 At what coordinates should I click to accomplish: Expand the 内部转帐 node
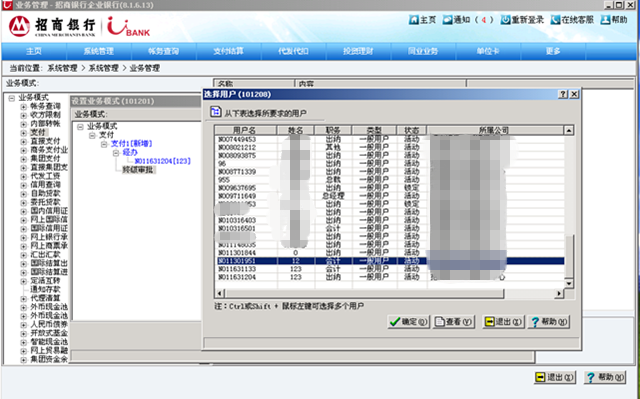[23, 124]
